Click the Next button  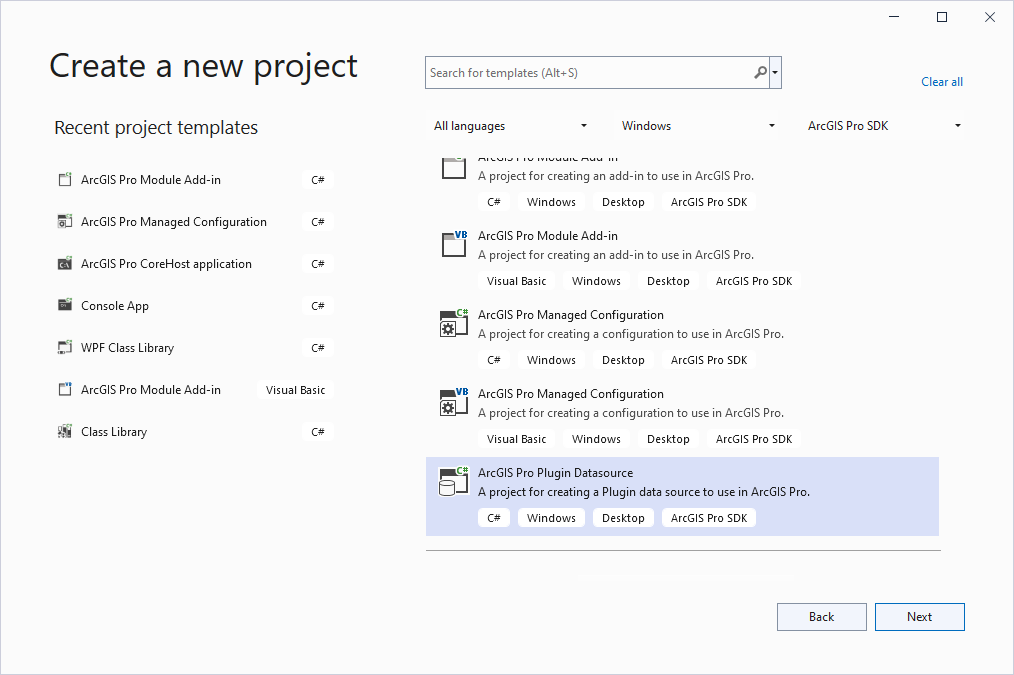pos(919,616)
